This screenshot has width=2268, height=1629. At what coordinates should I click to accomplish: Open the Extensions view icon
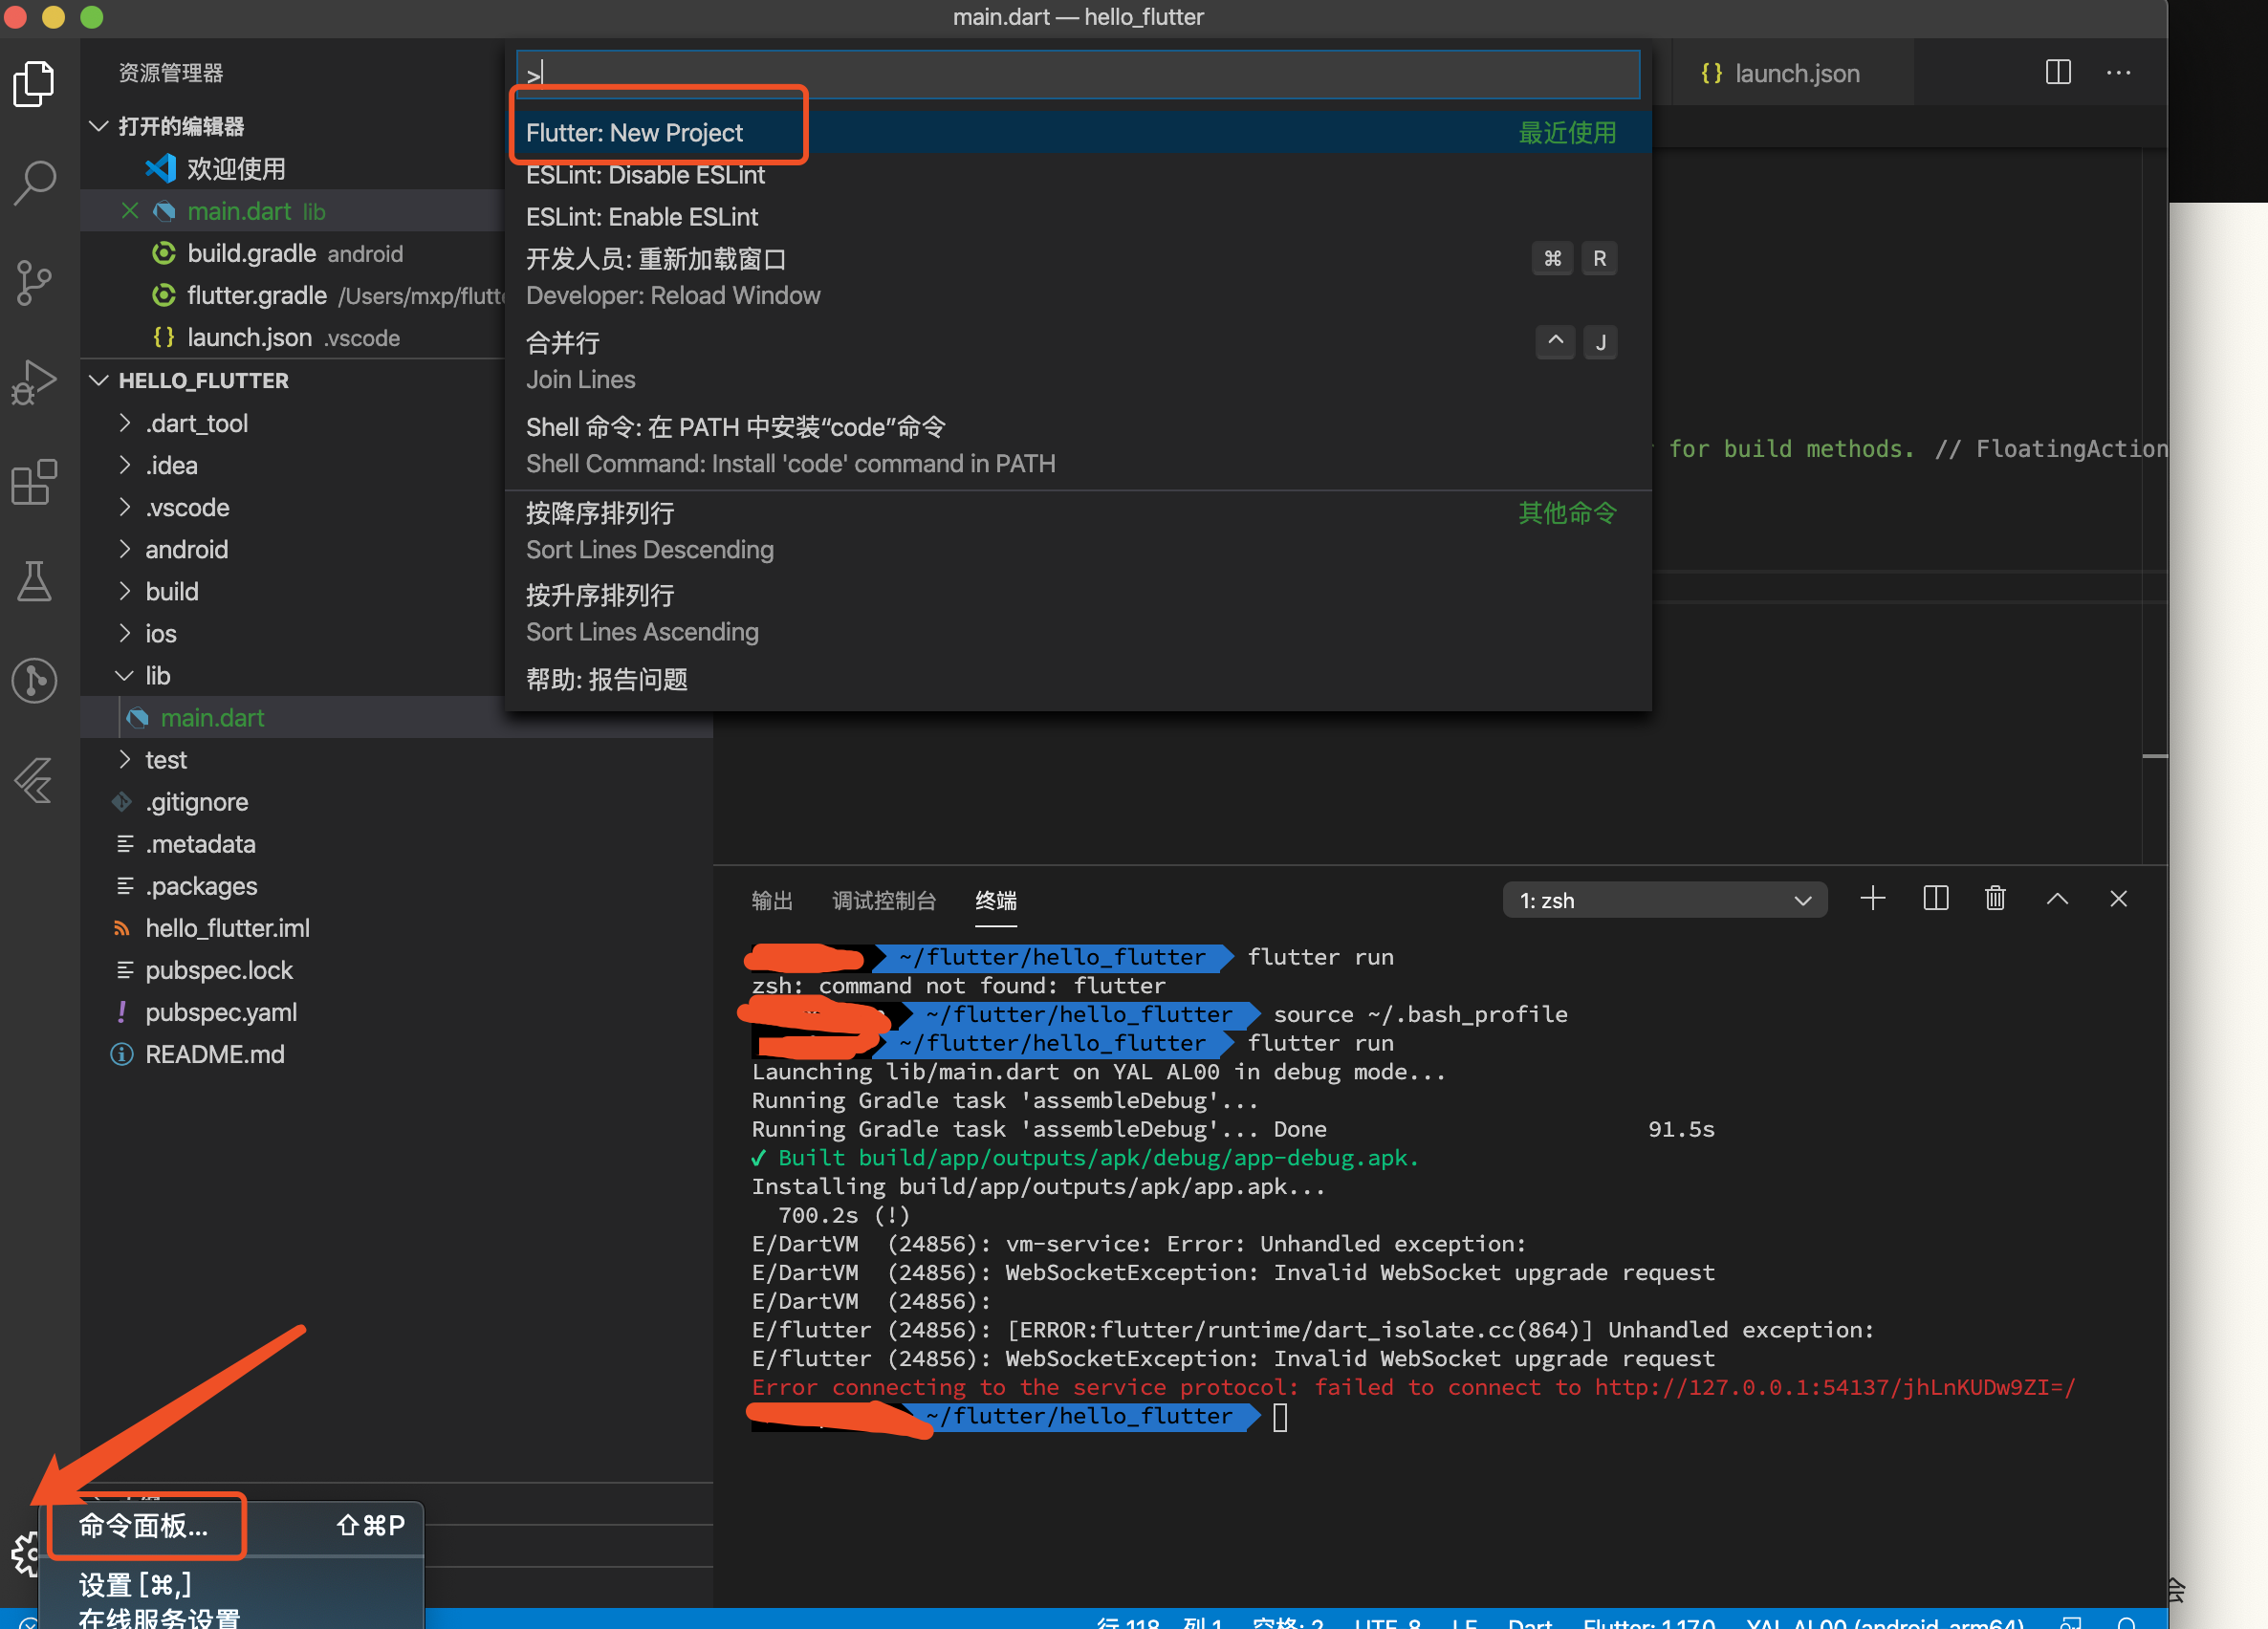coord(34,482)
